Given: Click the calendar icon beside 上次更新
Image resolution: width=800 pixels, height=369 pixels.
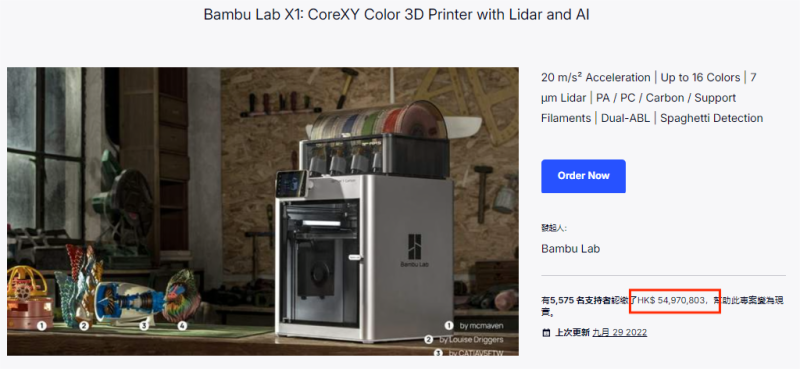Looking at the screenshot, I should click(546, 333).
